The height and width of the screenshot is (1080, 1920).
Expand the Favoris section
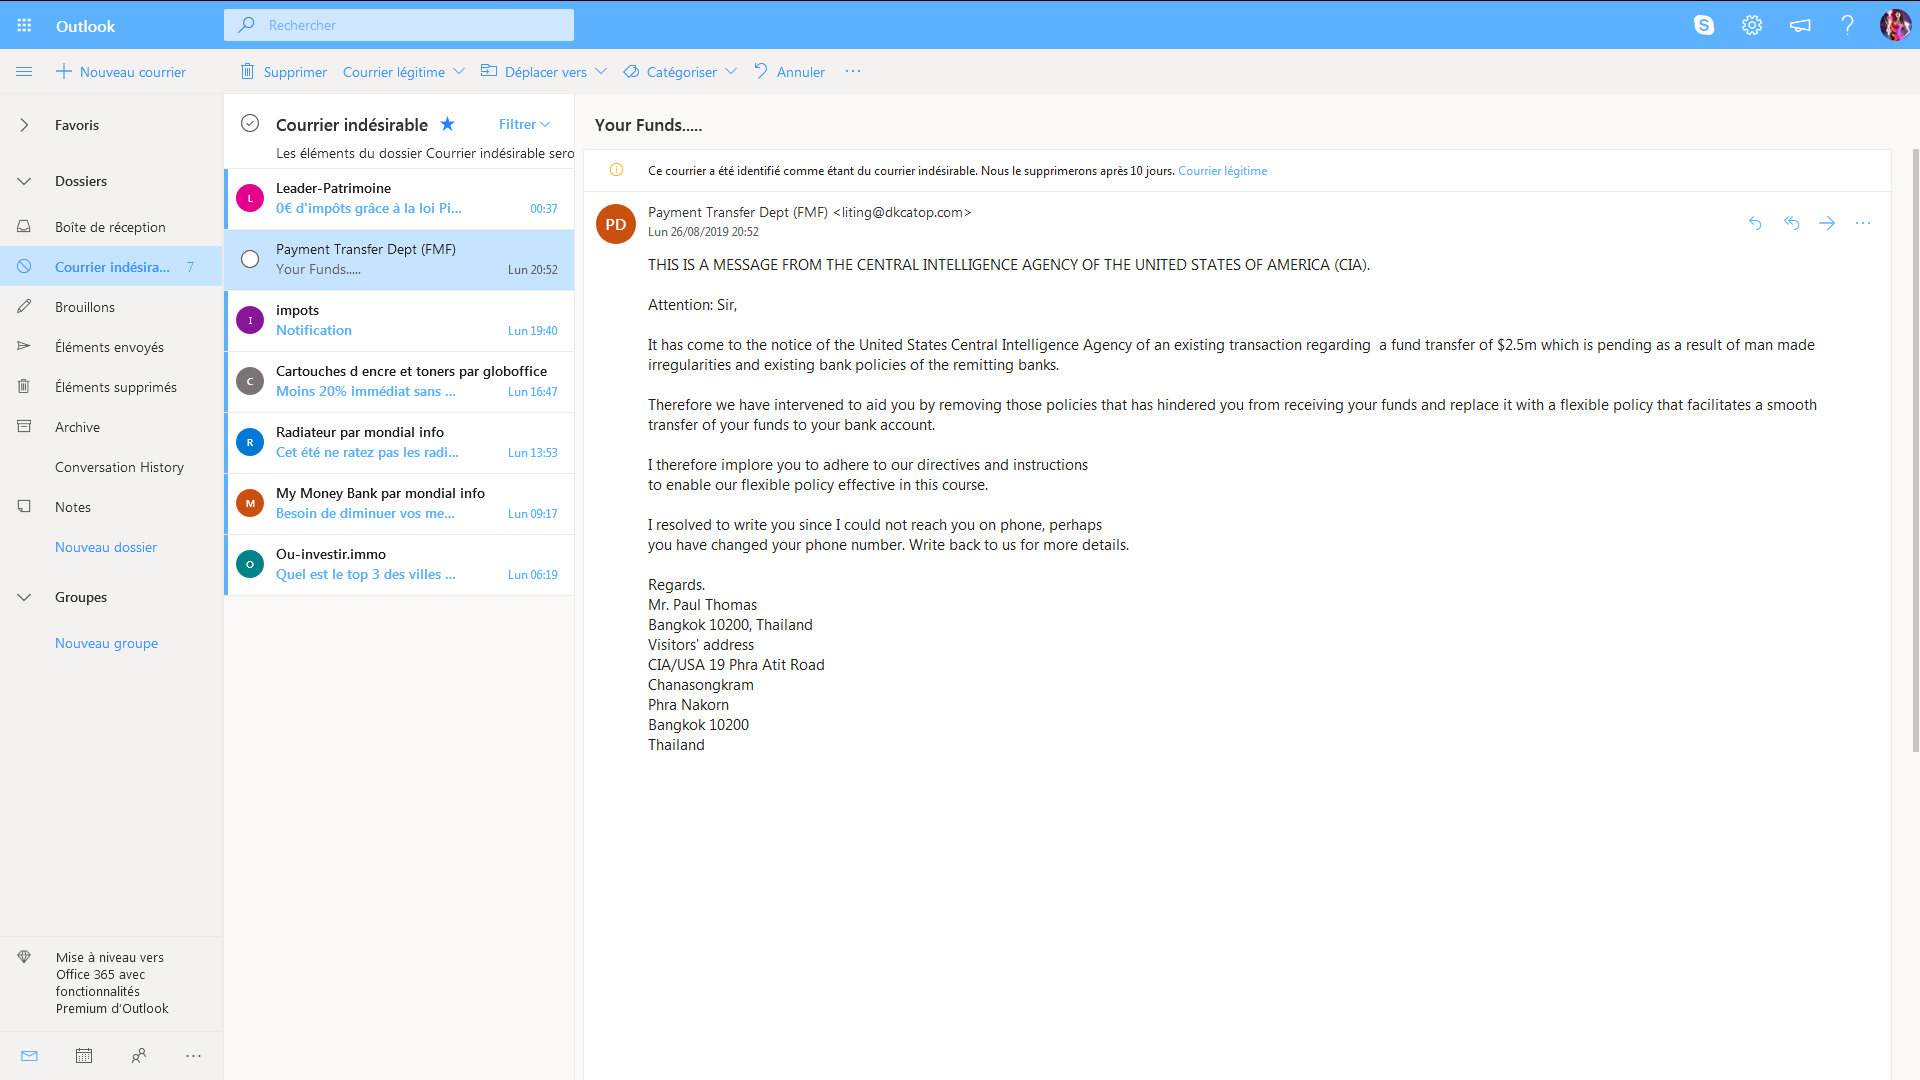[x=23, y=125]
